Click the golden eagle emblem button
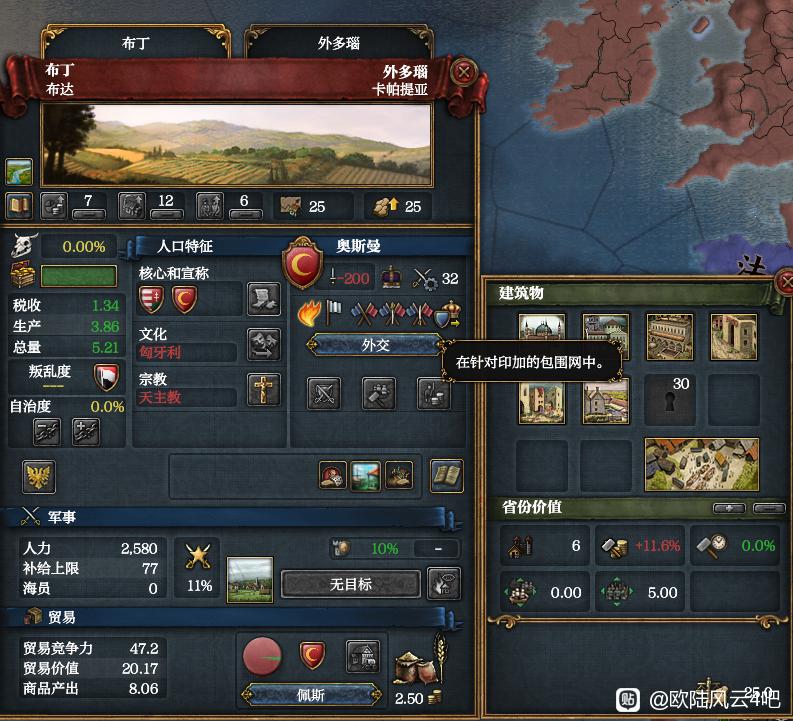 (x=39, y=476)
